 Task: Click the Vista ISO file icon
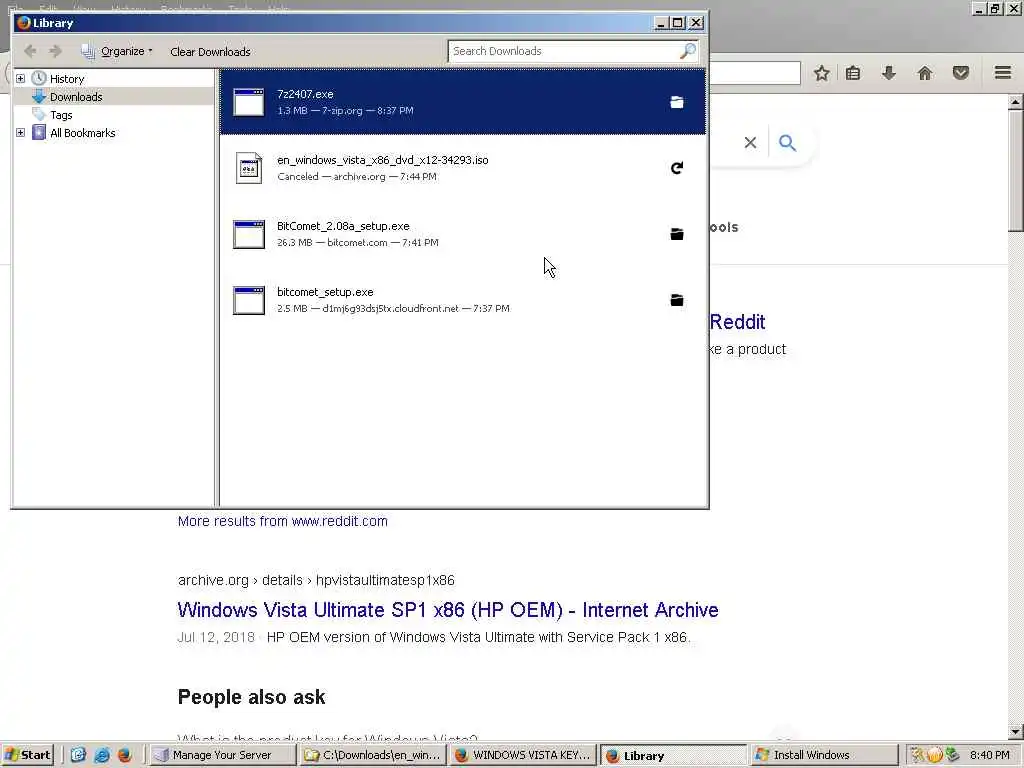click(249, 168)
